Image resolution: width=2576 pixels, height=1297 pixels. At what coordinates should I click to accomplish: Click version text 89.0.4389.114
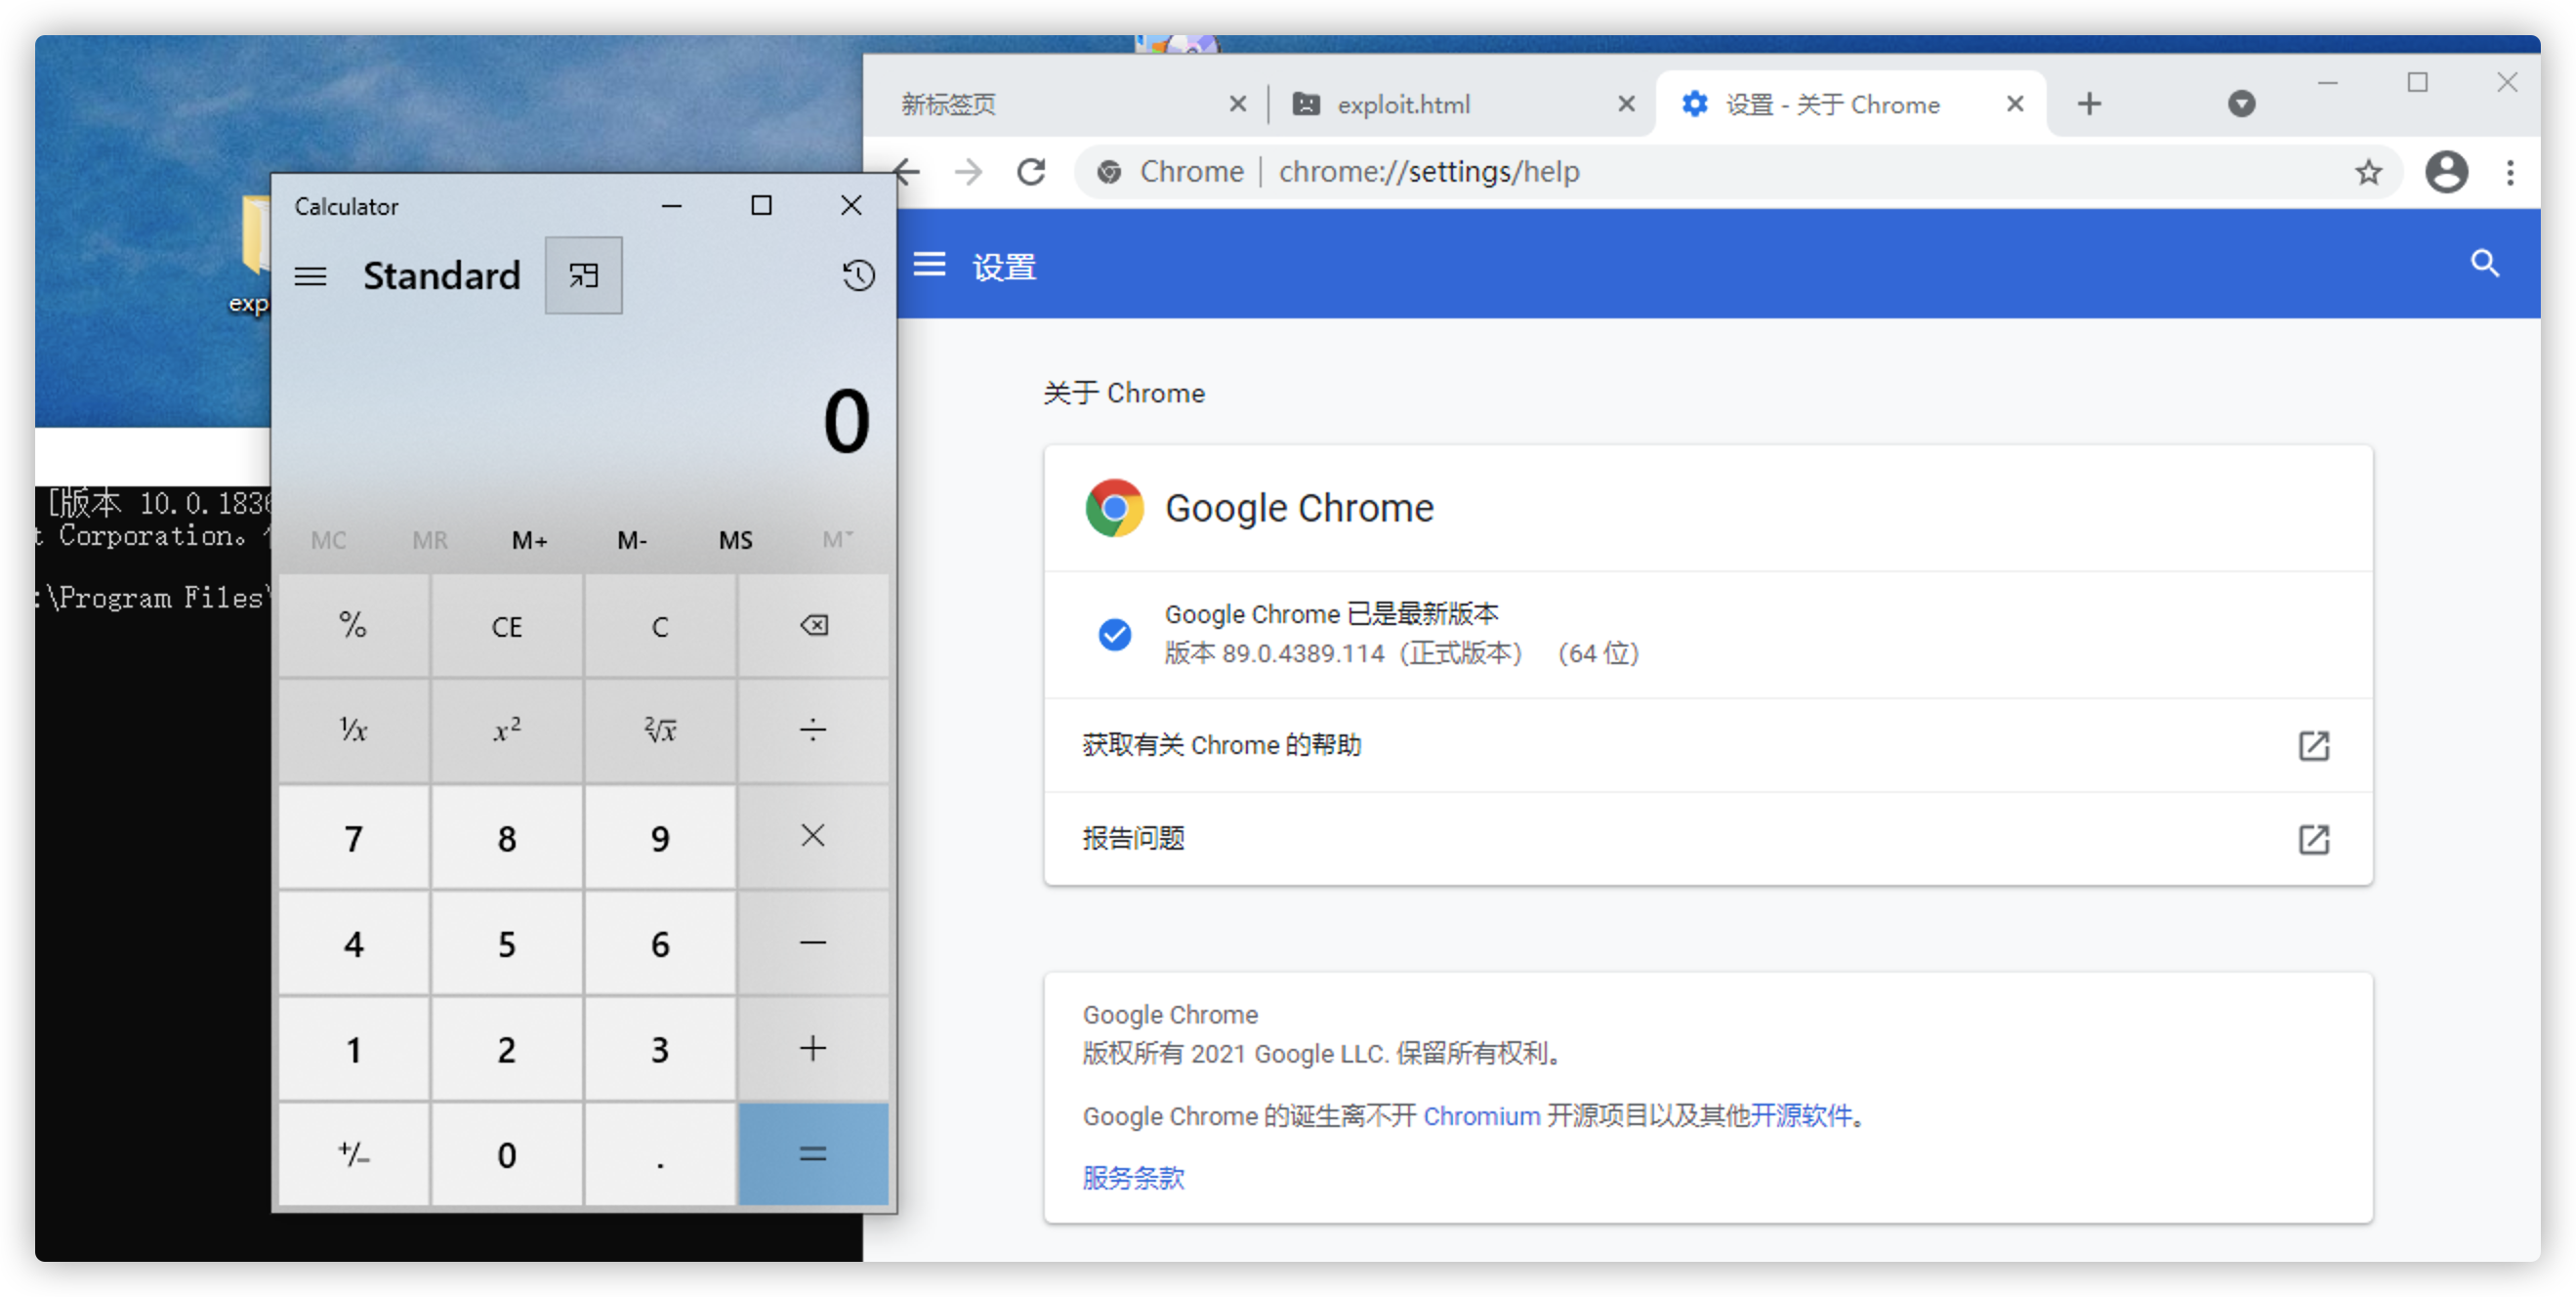[1302, 654]
